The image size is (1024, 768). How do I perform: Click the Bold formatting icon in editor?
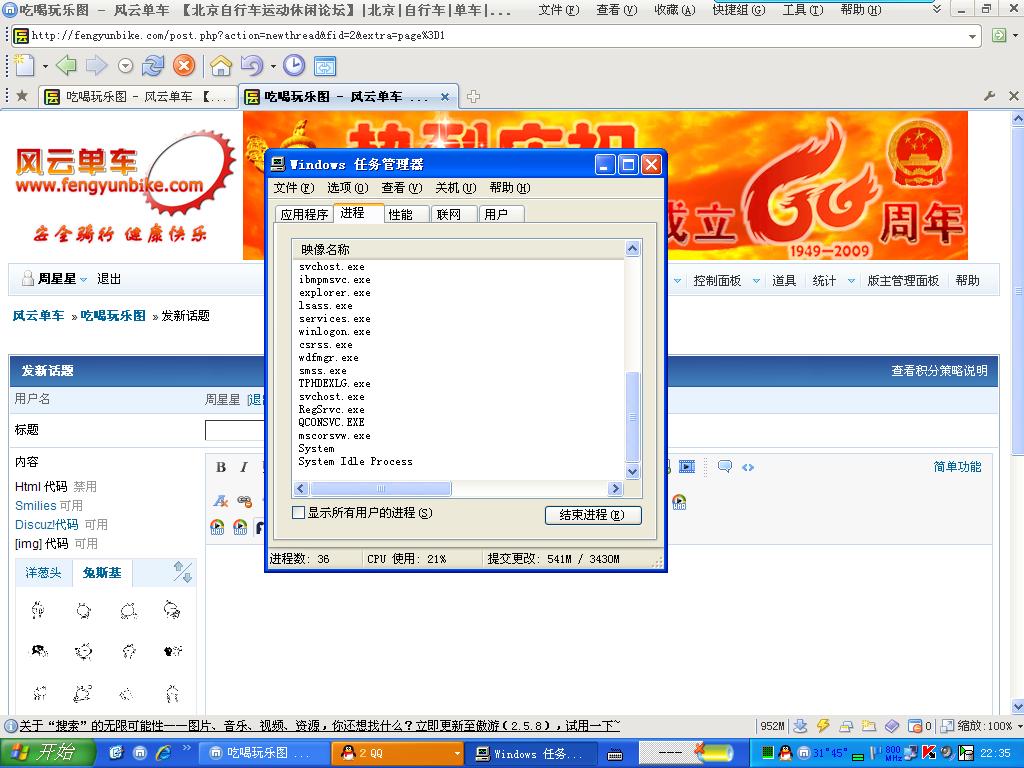(221, 467)
